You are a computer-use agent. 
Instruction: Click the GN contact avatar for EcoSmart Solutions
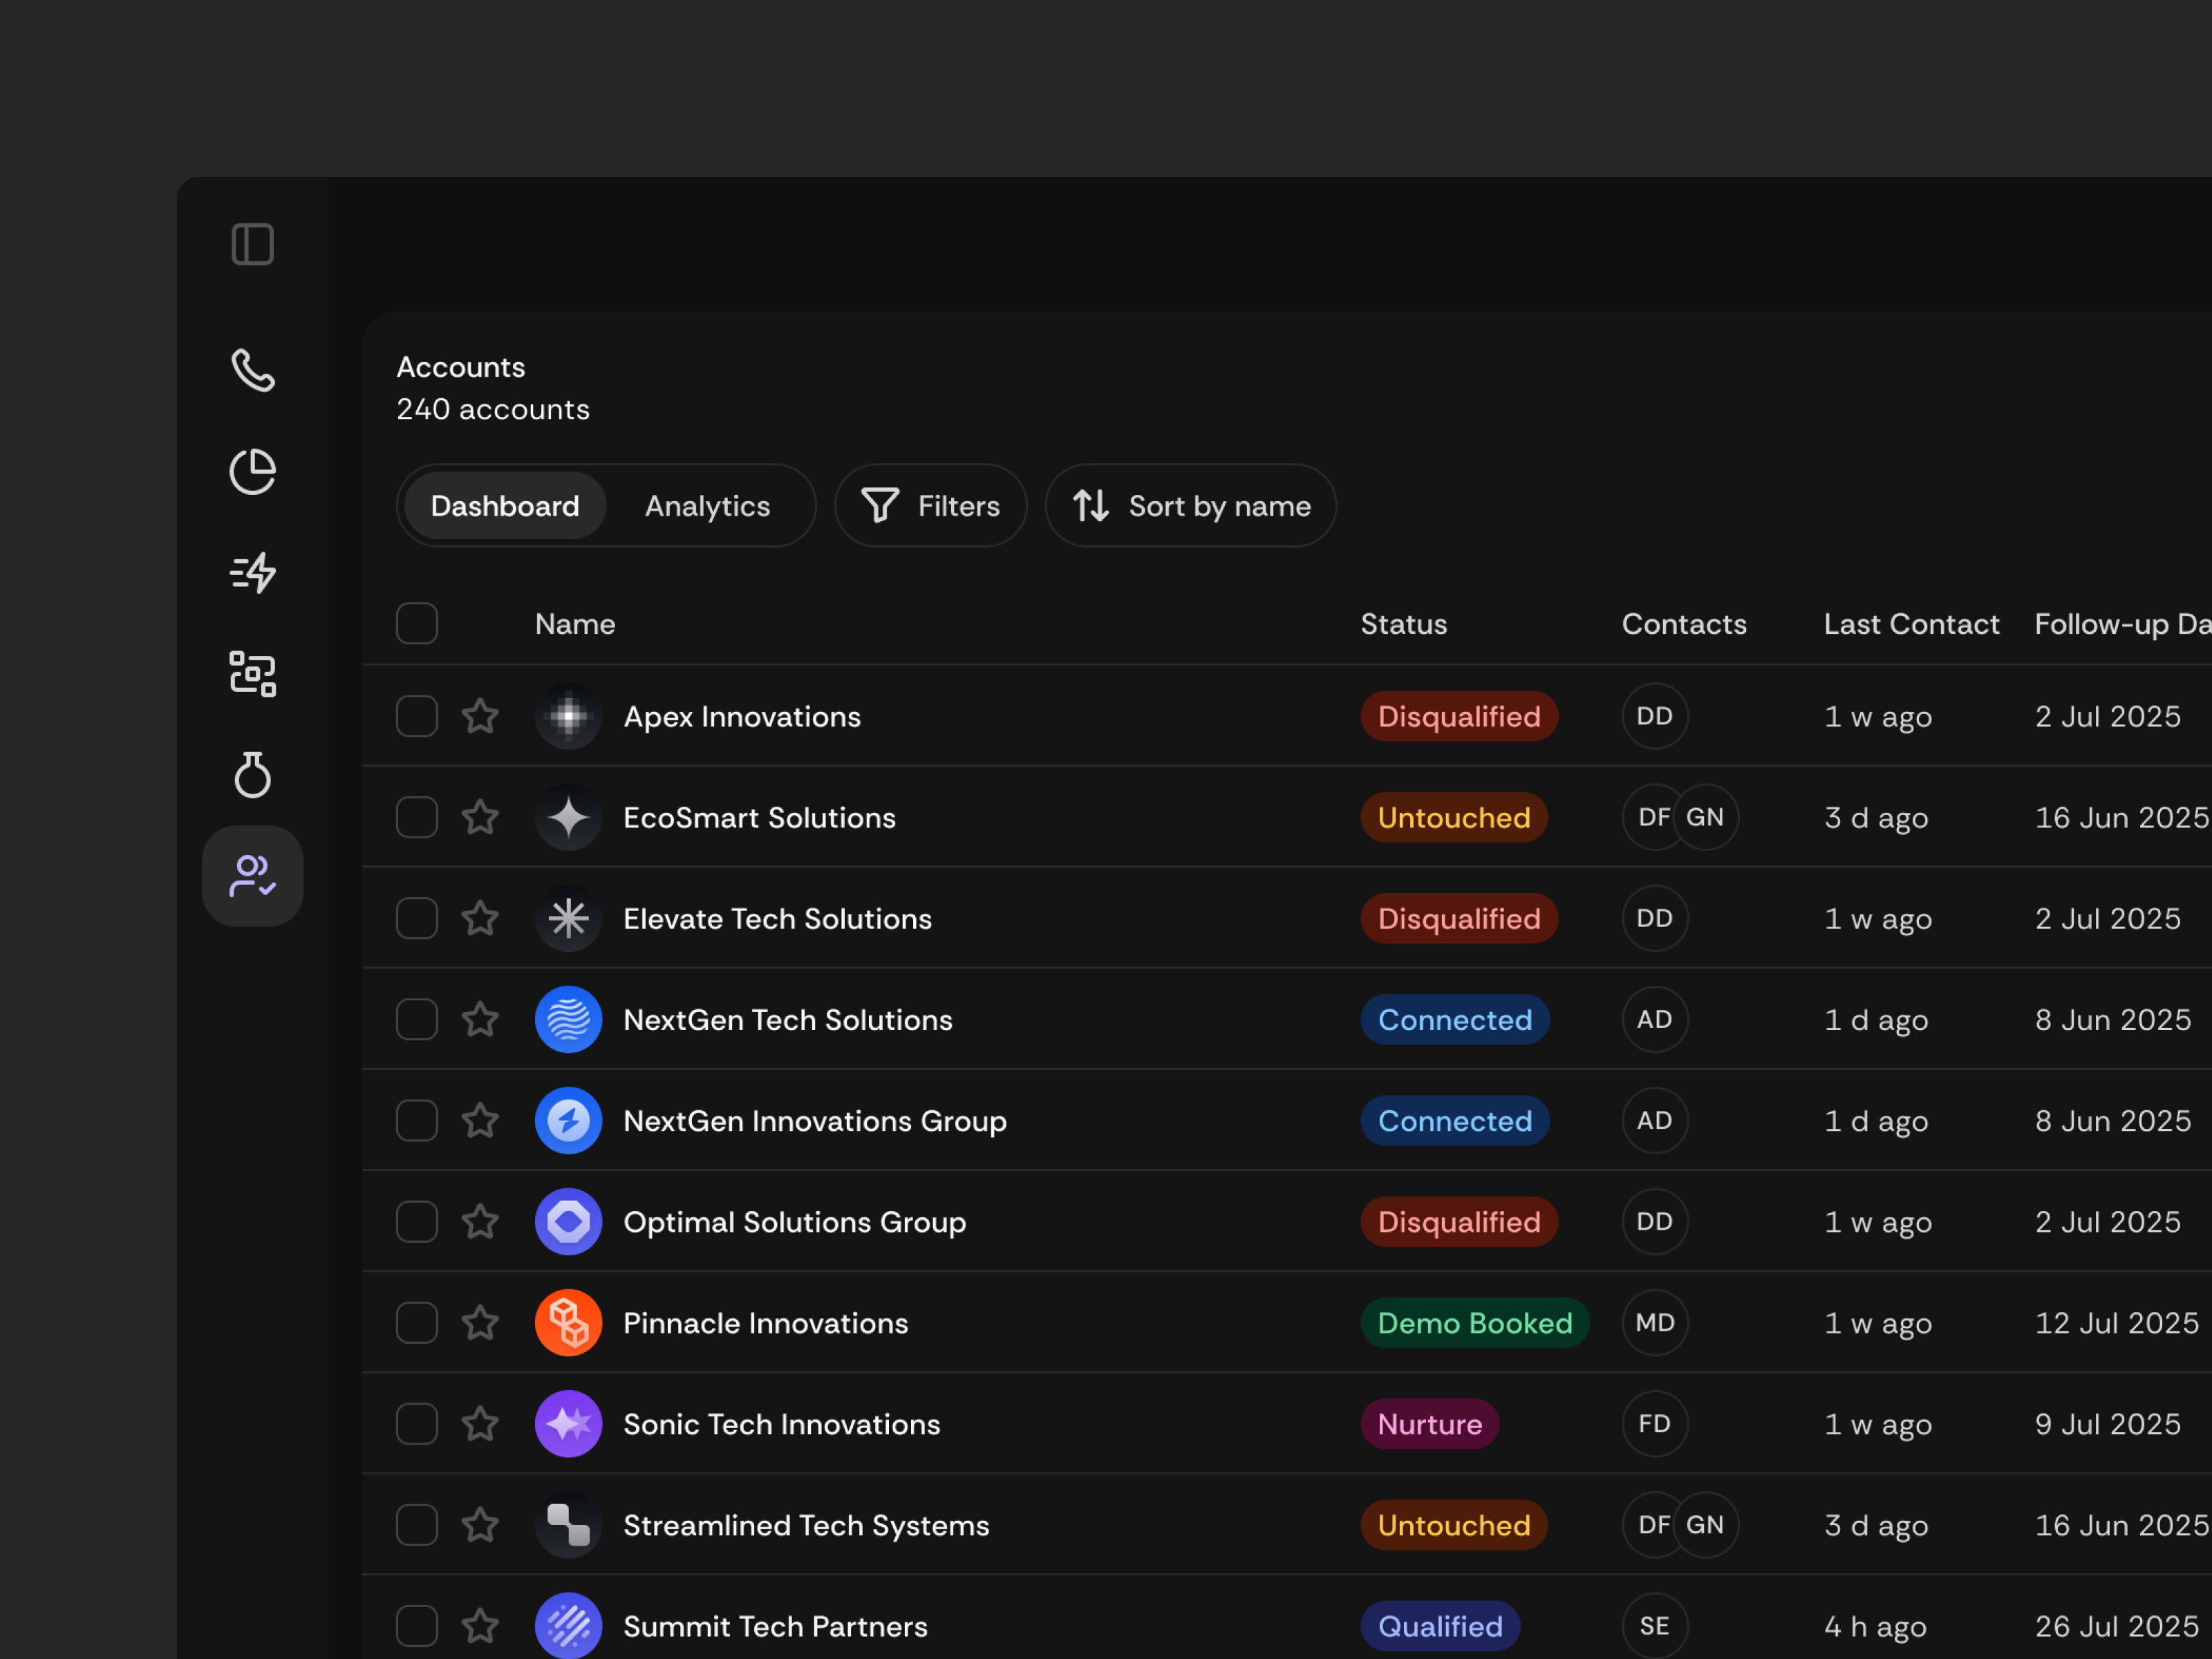tap(1705, 817)
